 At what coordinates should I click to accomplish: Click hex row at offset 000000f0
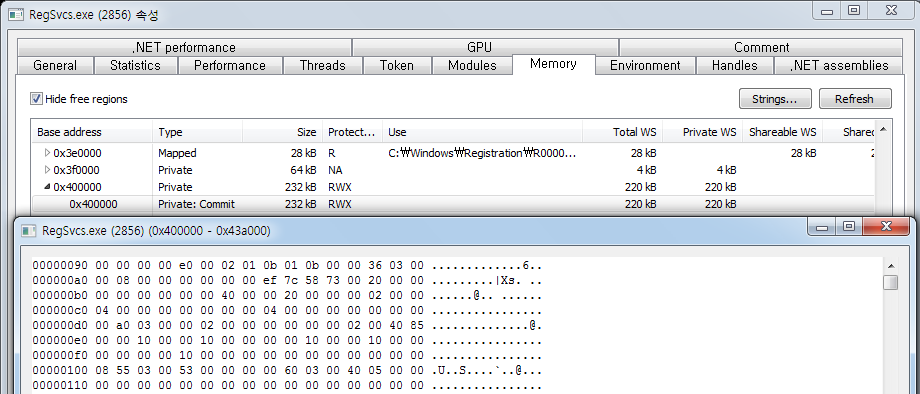point(287,355)
